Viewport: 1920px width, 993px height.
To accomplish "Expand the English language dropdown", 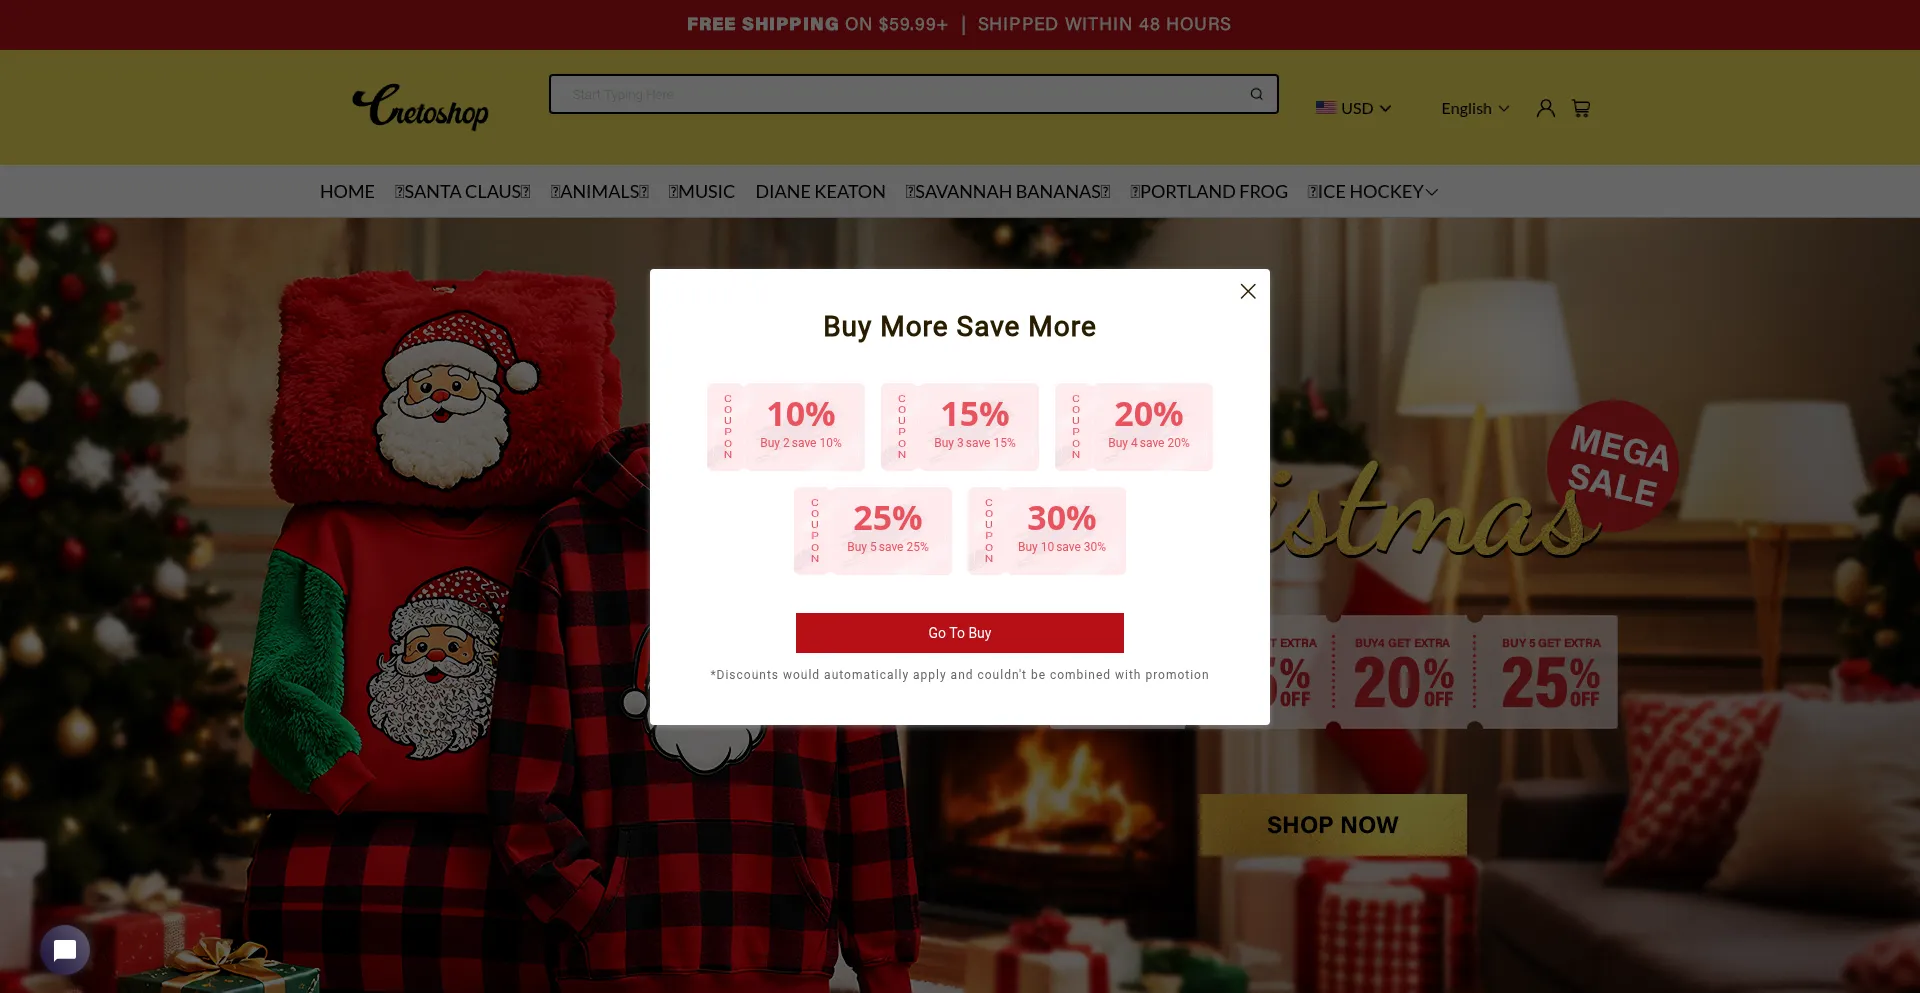I will [x=1475, y=108].
